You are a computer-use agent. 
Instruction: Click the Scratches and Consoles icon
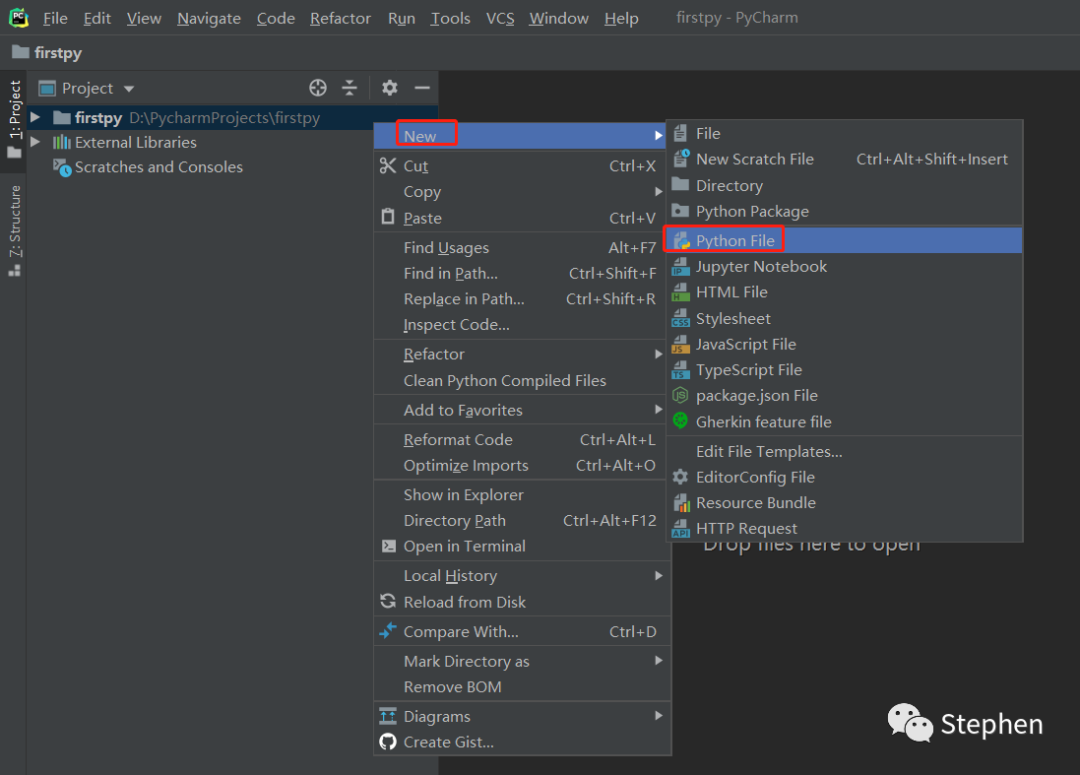63,167
